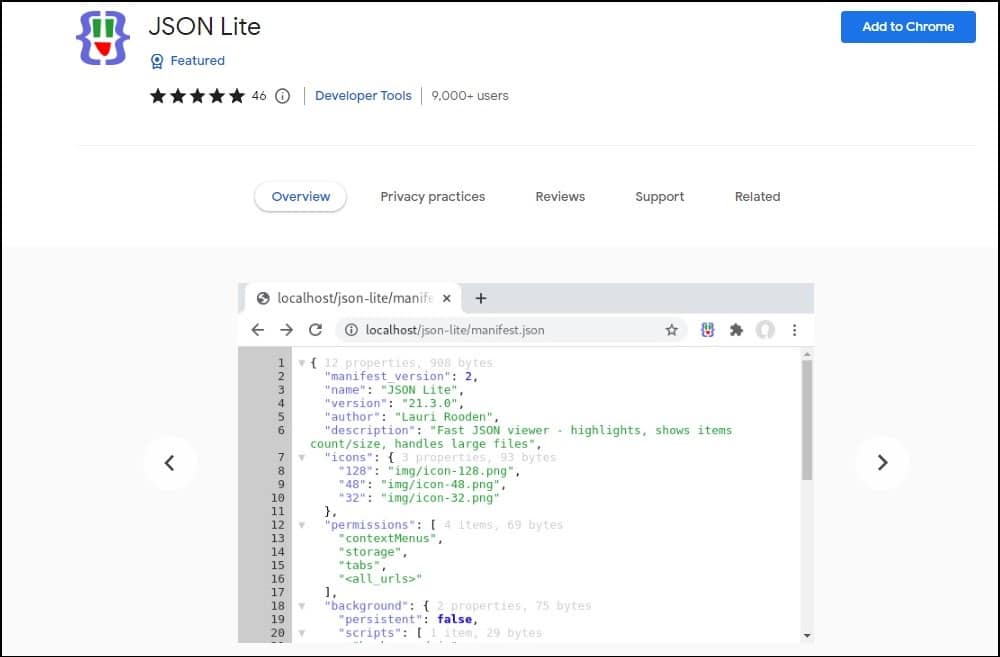Click the carousel next arrow
The height and width of the screenshot is (657, 1000).
pos(882,463)
